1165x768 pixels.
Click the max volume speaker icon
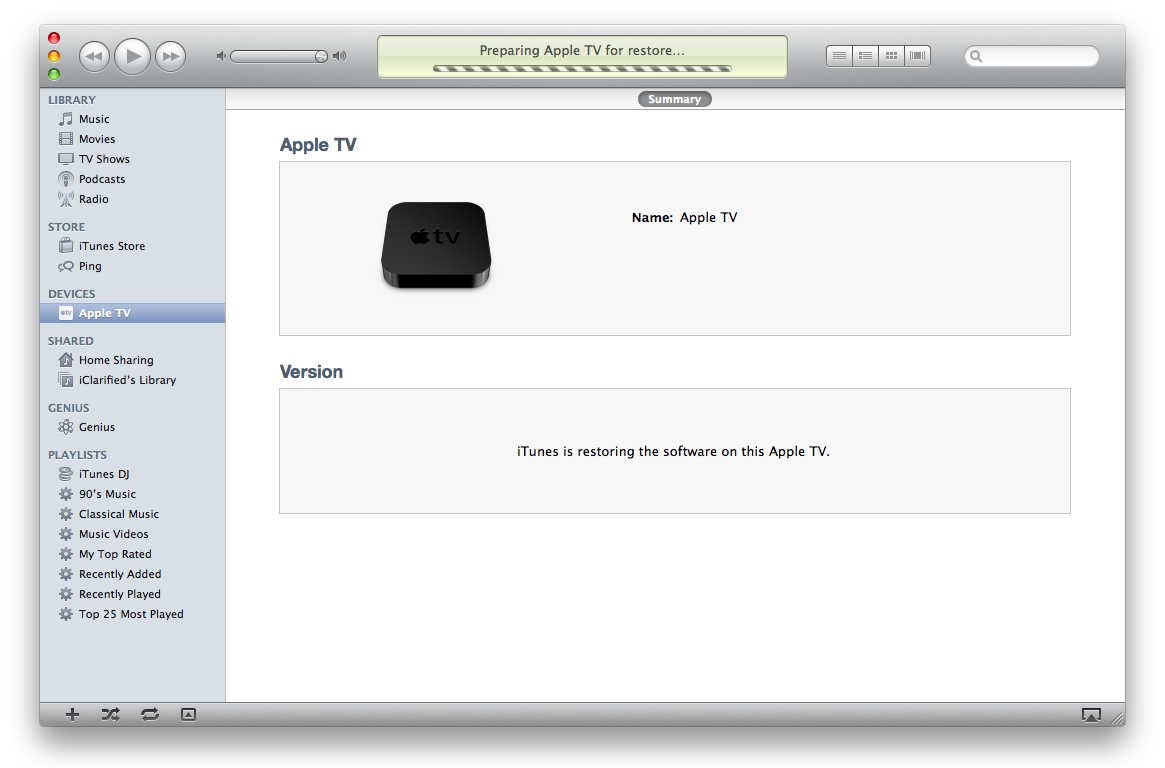coord(340,56)
